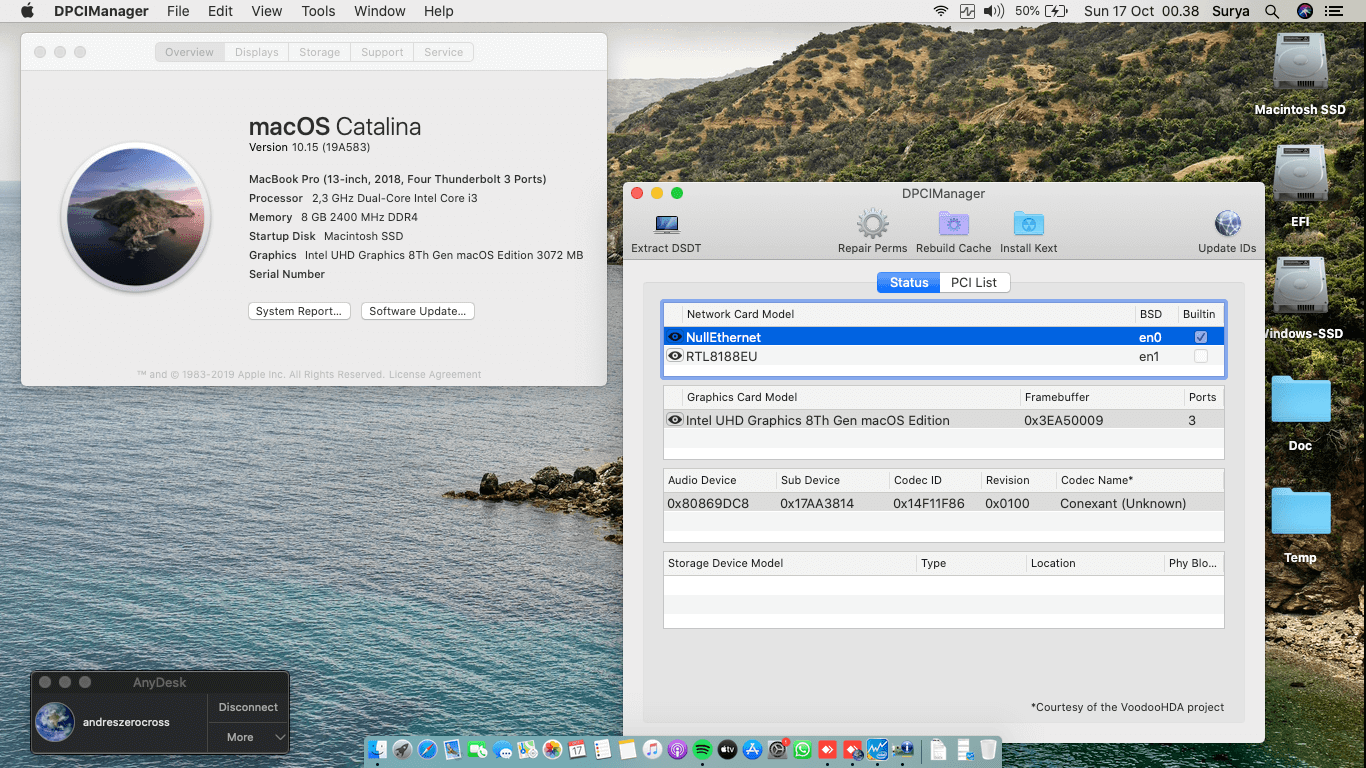Expand the AnyDesk More dropdown

tap(248, 737)
